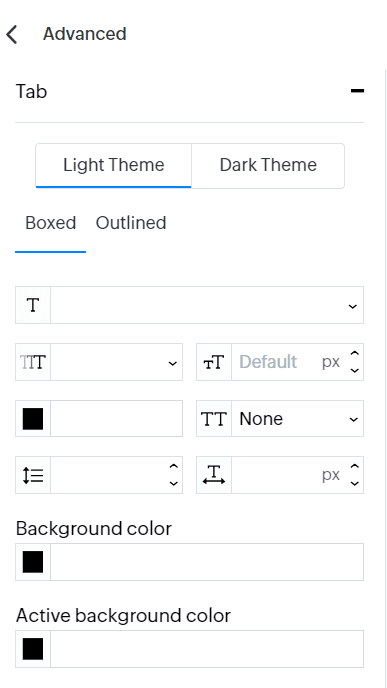Image resolution: width=387 pixels, height=688 pixels.
Task: Open the Background color swatch
Action: [33, 562]
